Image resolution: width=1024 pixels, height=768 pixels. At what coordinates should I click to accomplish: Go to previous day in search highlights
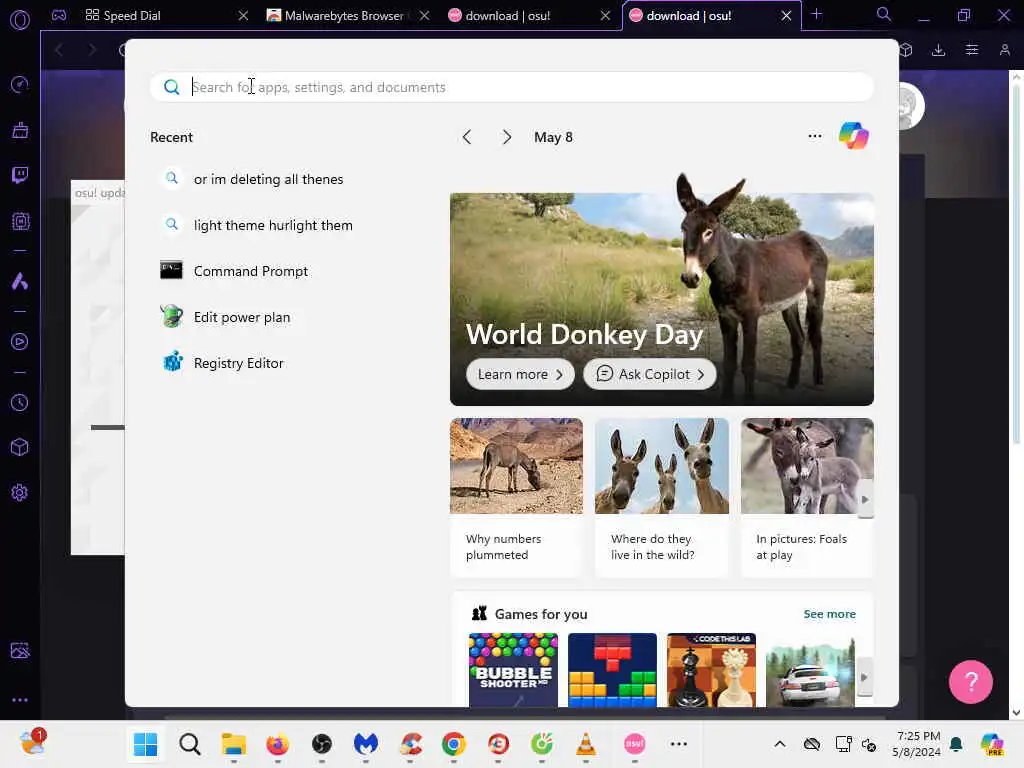point(467,137)
